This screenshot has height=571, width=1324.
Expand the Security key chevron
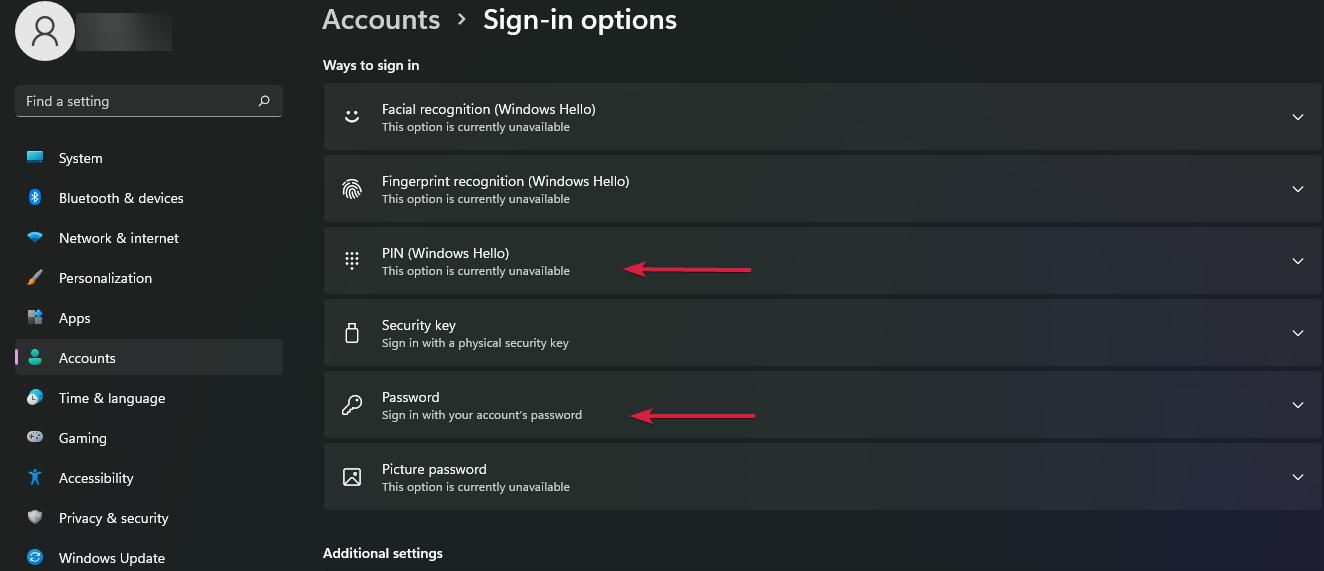(1298, 333)
